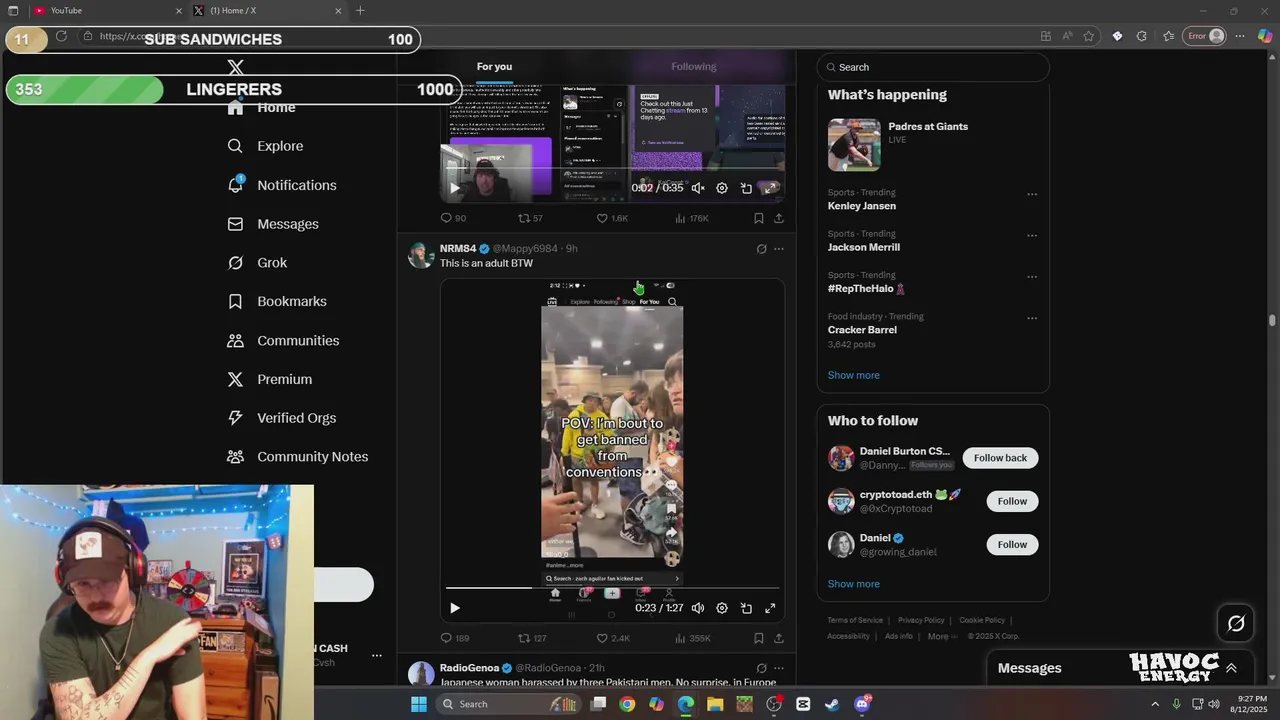The image size is (1280, 720).
Task: Open Bookmarks in the X sidebar
Action: (x=277, y=301)
